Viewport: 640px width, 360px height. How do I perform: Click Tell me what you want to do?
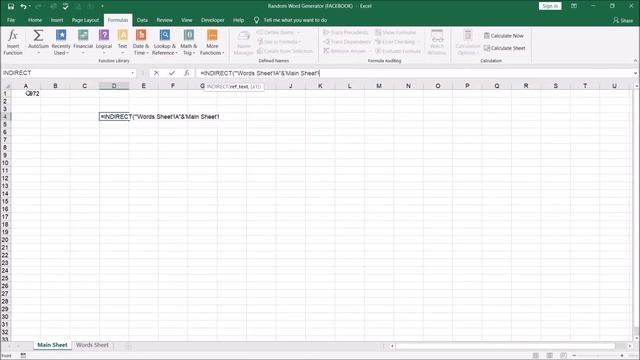[290, 20]
